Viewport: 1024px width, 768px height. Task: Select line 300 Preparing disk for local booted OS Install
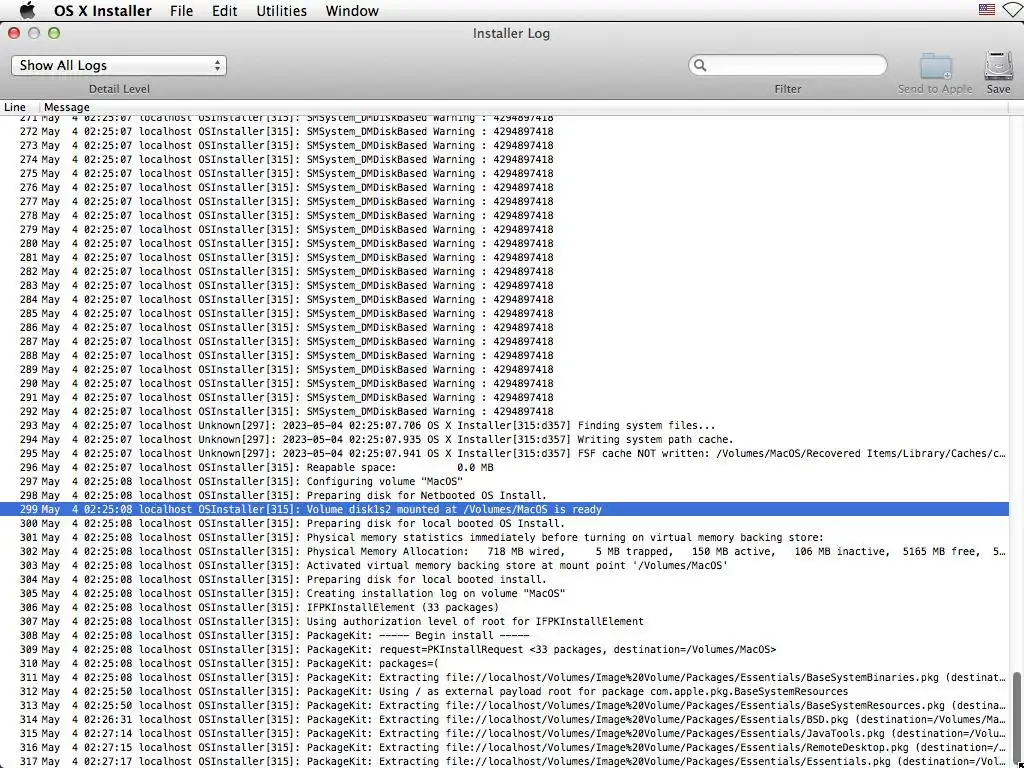[x=504, y=524]
